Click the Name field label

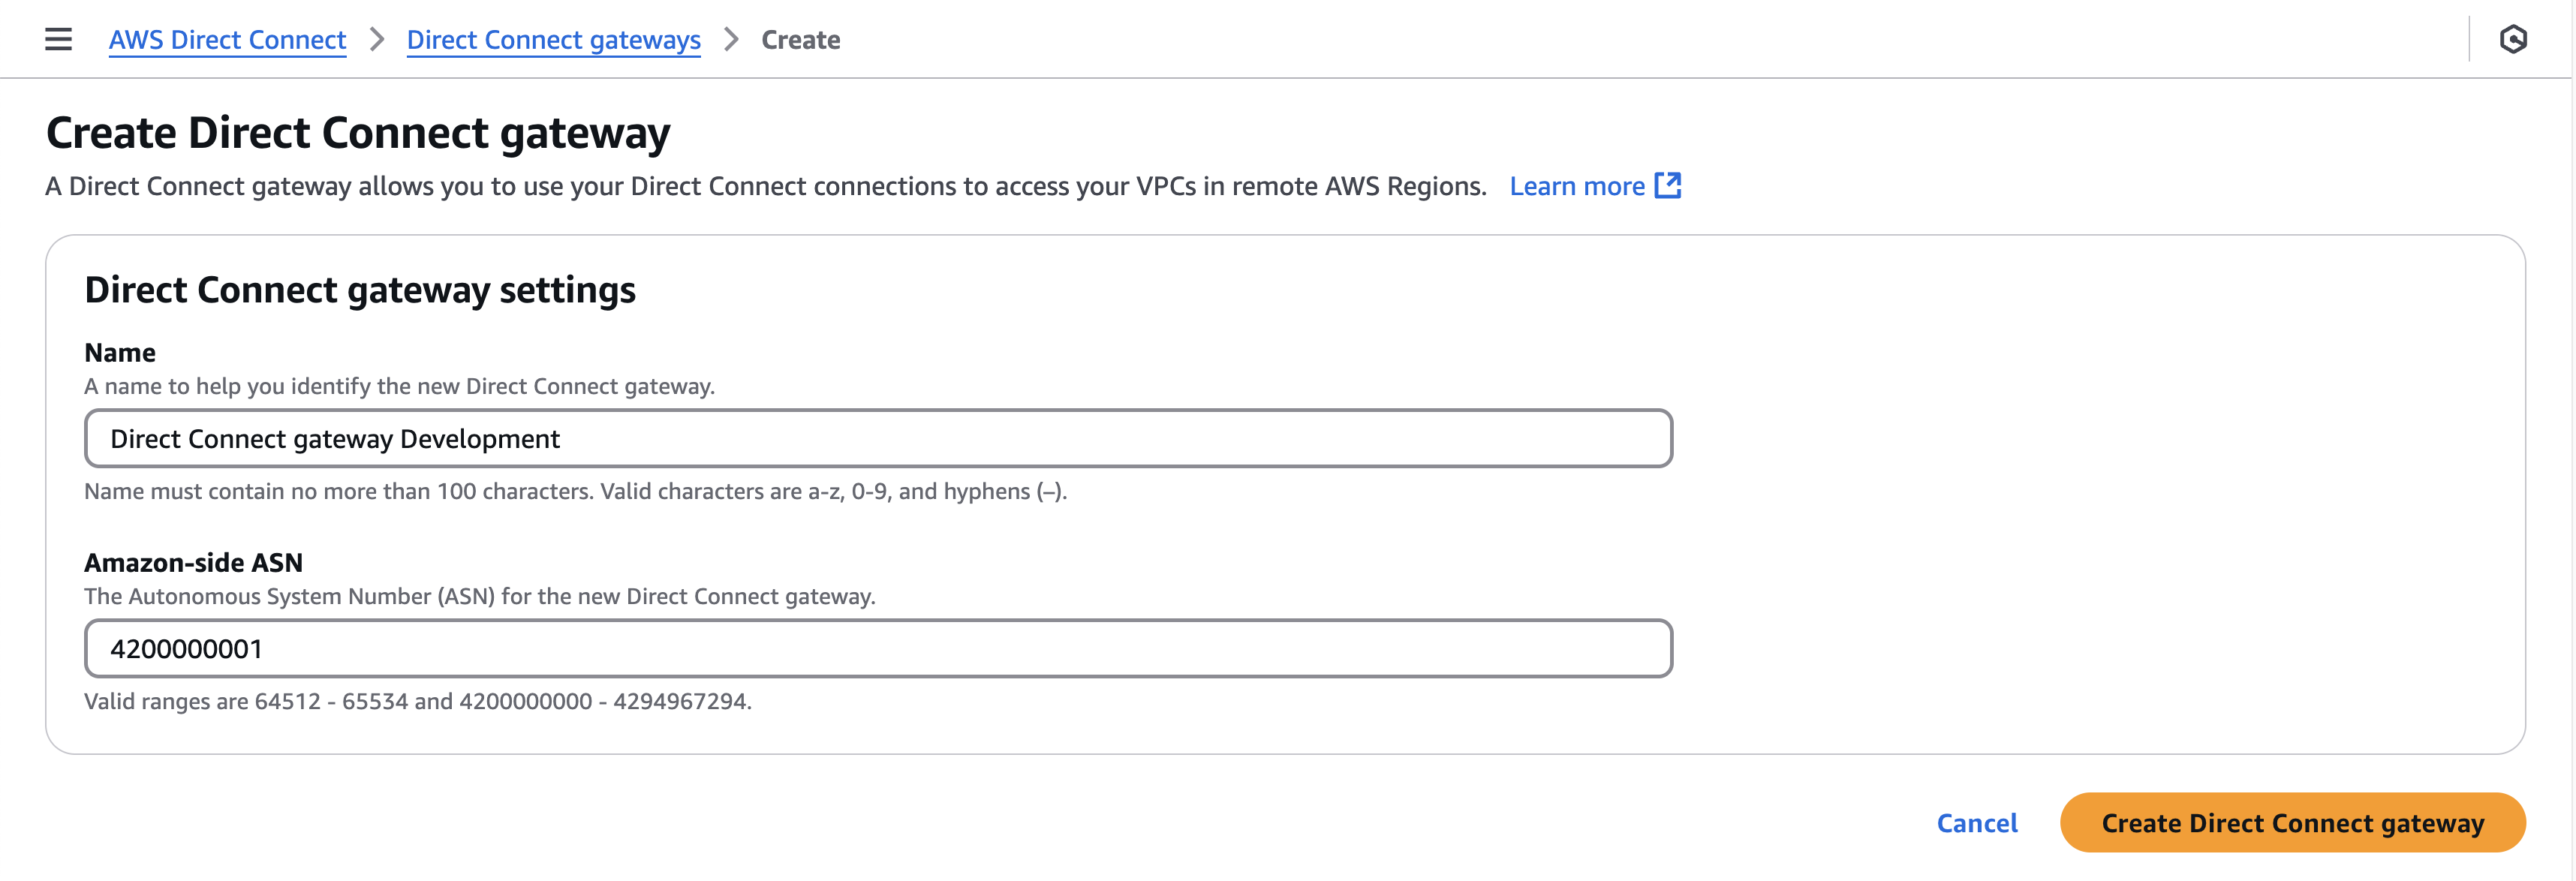point(120,353)
